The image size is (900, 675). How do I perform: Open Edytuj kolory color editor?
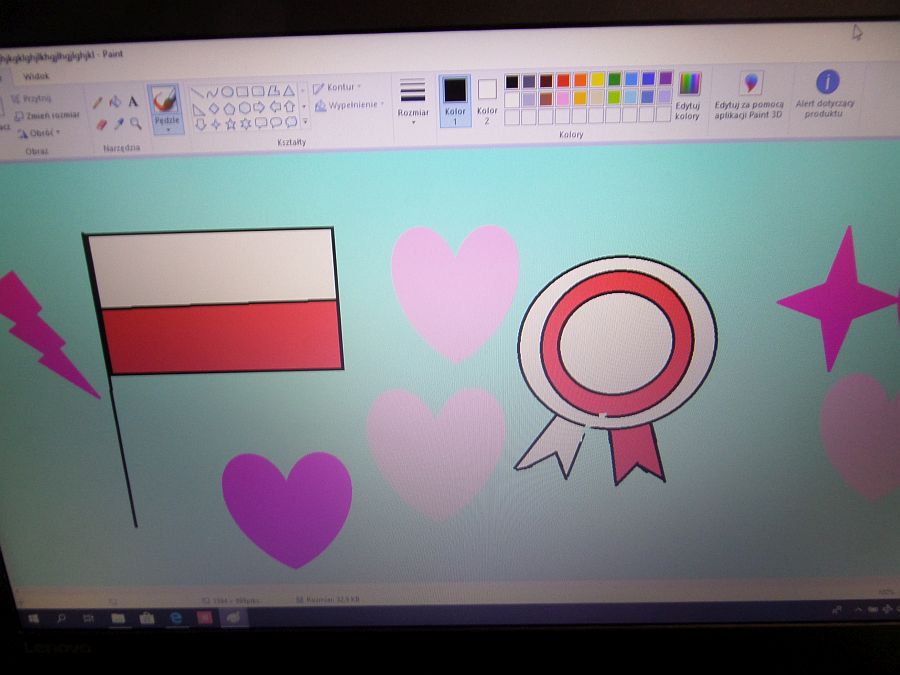coord(688,97)
